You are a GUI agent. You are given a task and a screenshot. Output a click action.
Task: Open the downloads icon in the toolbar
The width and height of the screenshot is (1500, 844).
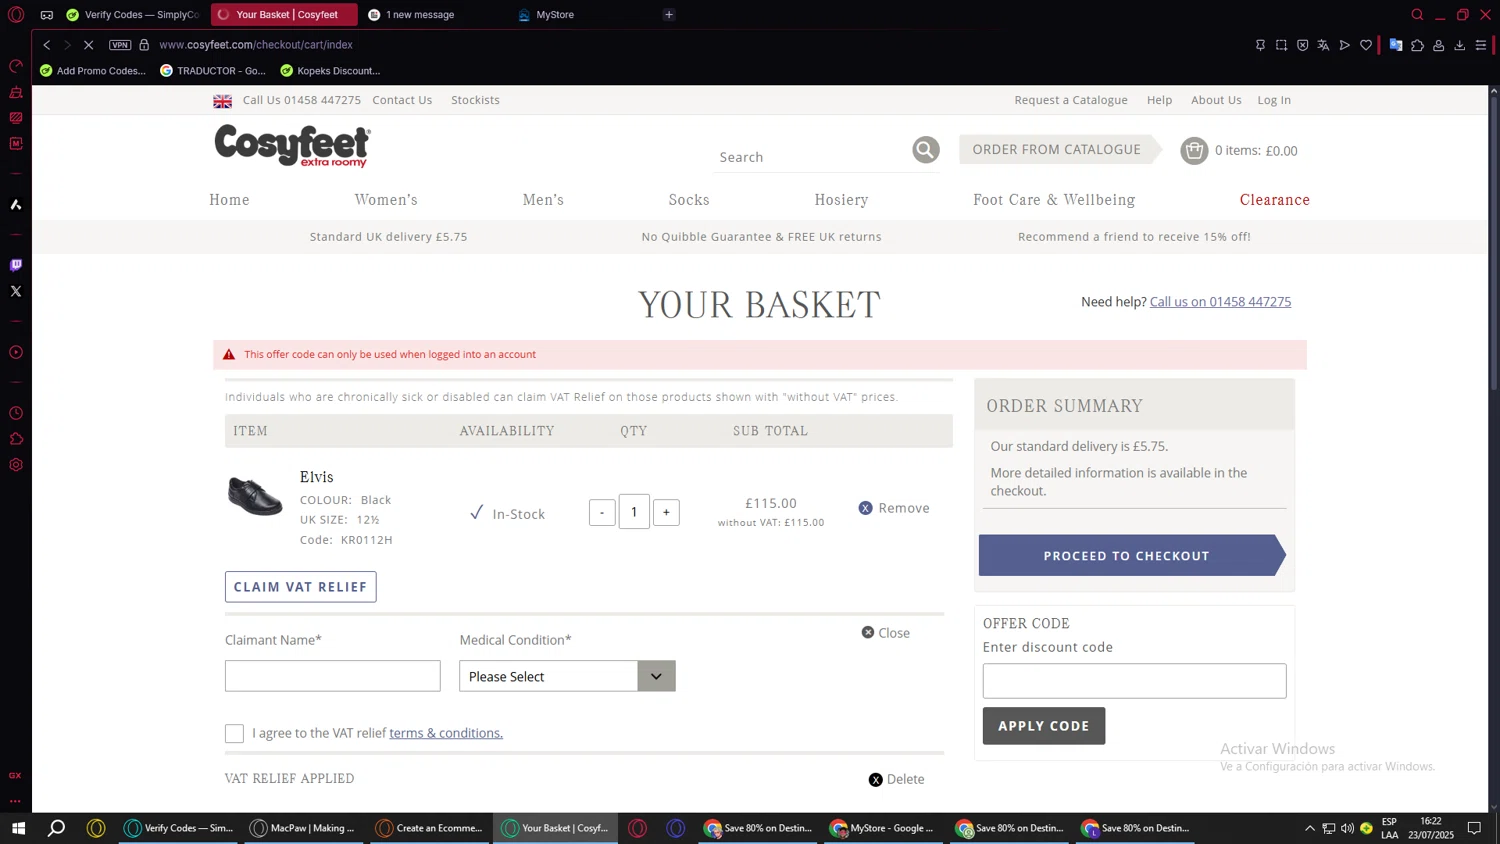coord(1460,45)
